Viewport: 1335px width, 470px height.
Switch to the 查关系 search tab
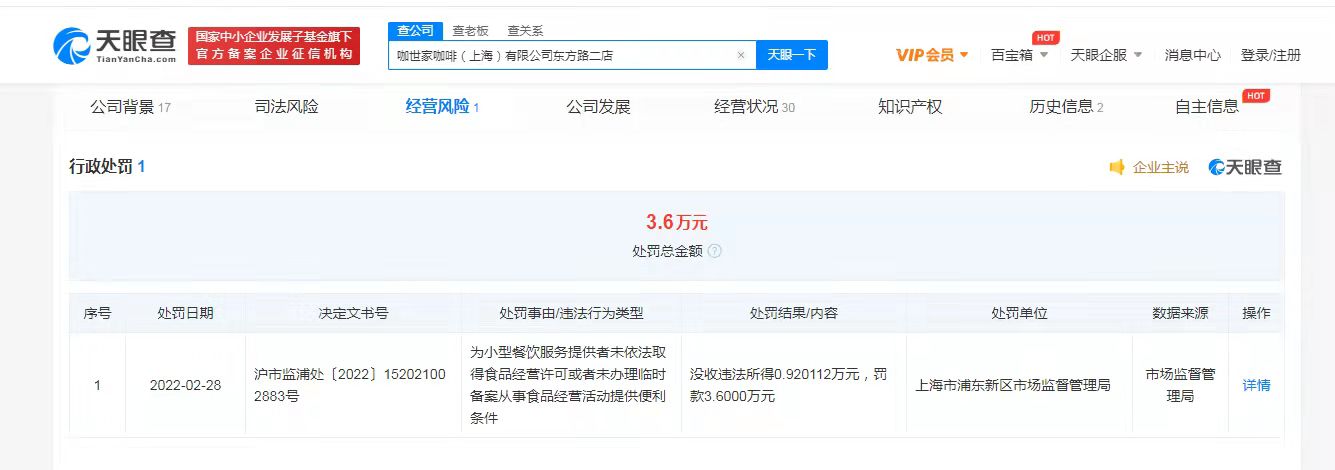click(x=525, y=31)
